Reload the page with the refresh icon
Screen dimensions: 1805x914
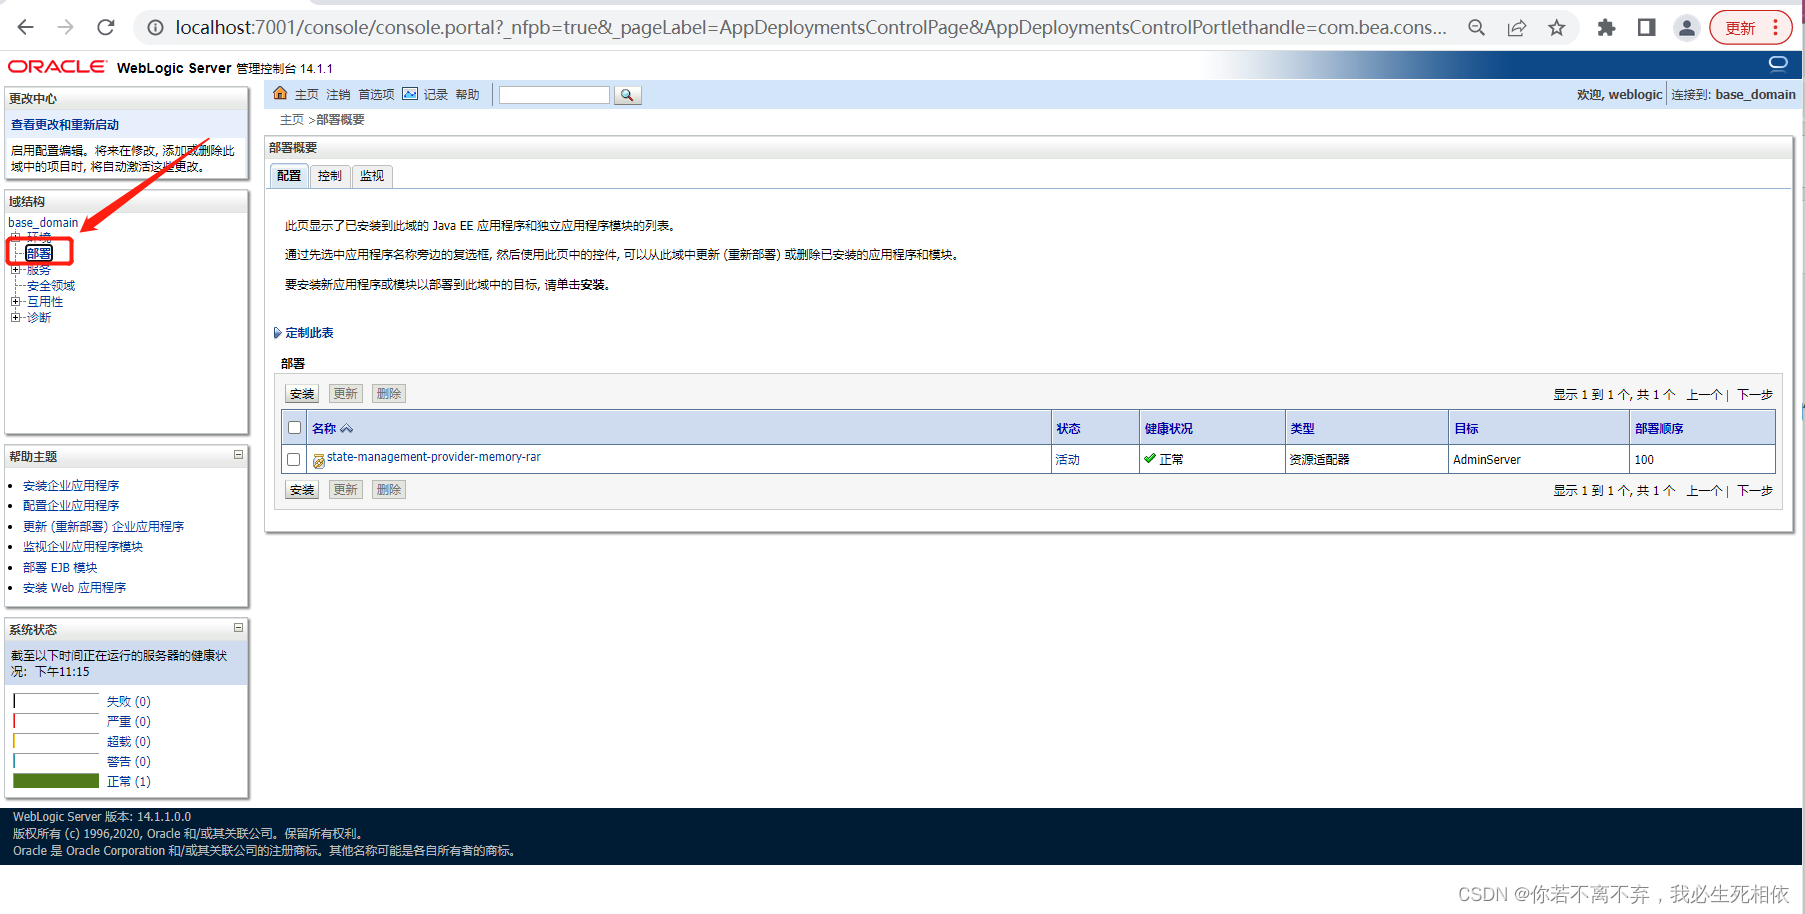tap(106, 27)
